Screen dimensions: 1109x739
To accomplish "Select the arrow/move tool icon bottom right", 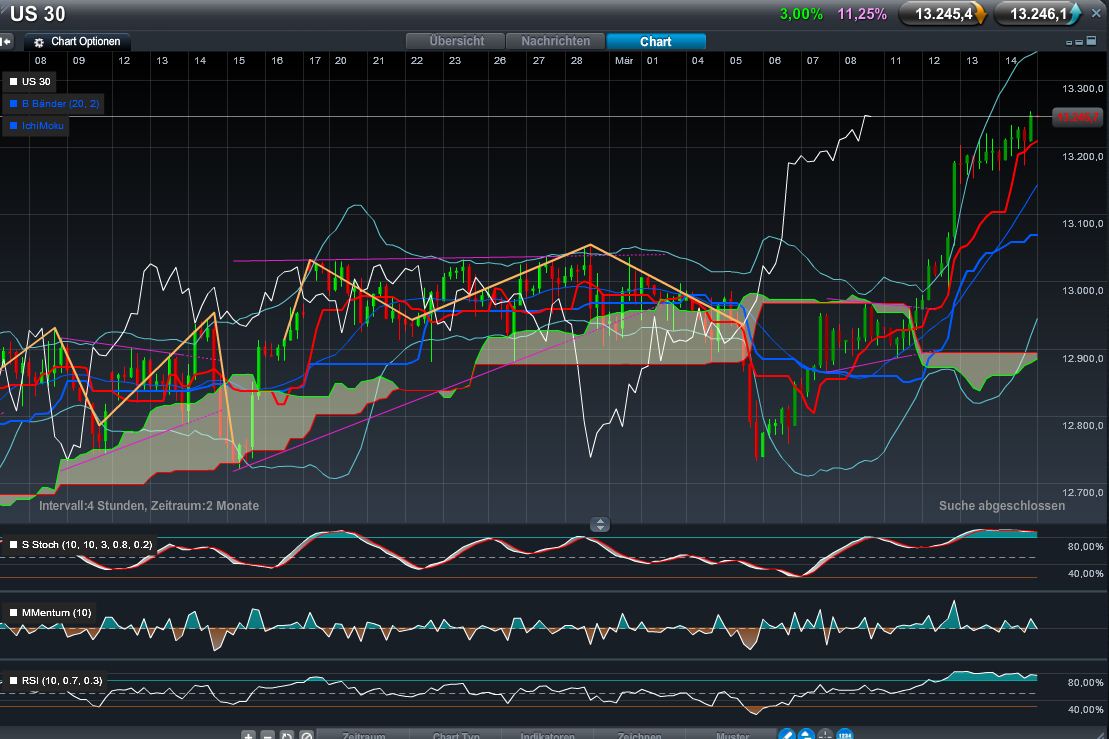I will click(807, 734).
